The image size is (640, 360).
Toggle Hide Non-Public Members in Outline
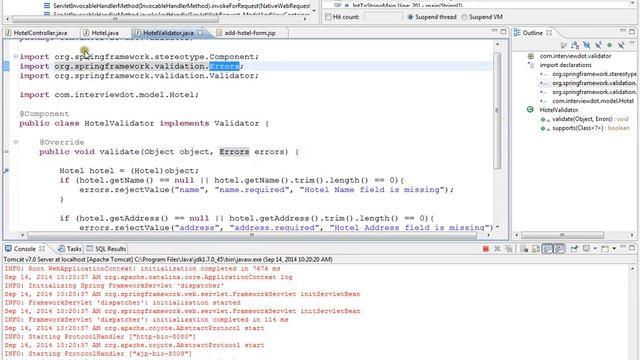click(x=609, y=45)
